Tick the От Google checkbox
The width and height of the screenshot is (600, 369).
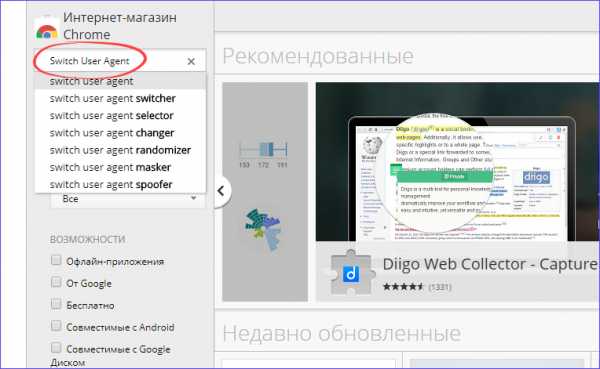tap(56, 282)
